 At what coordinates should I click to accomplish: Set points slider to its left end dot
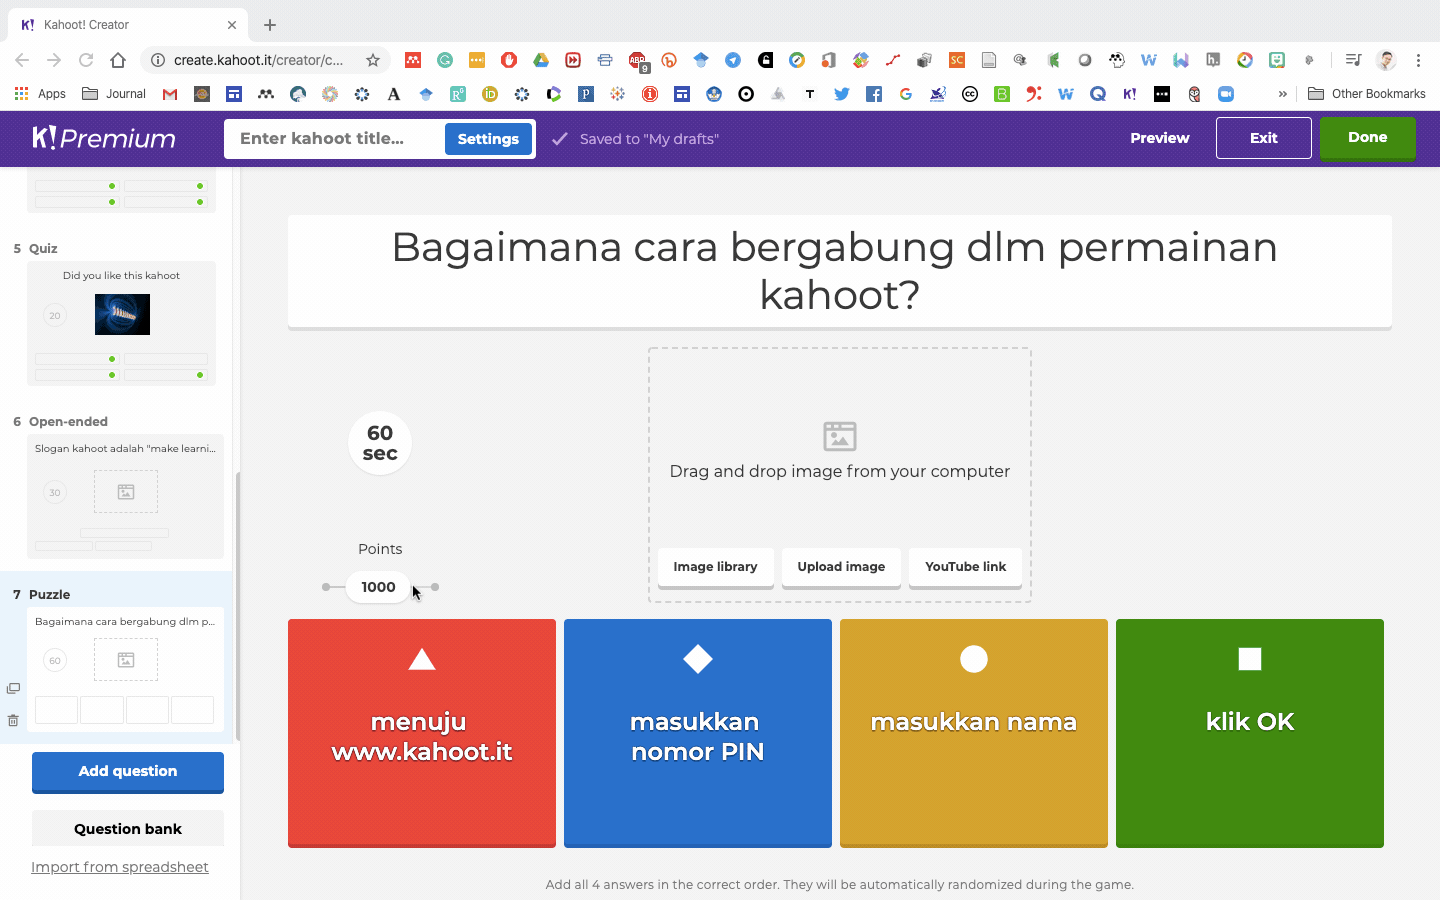(326, 587)
